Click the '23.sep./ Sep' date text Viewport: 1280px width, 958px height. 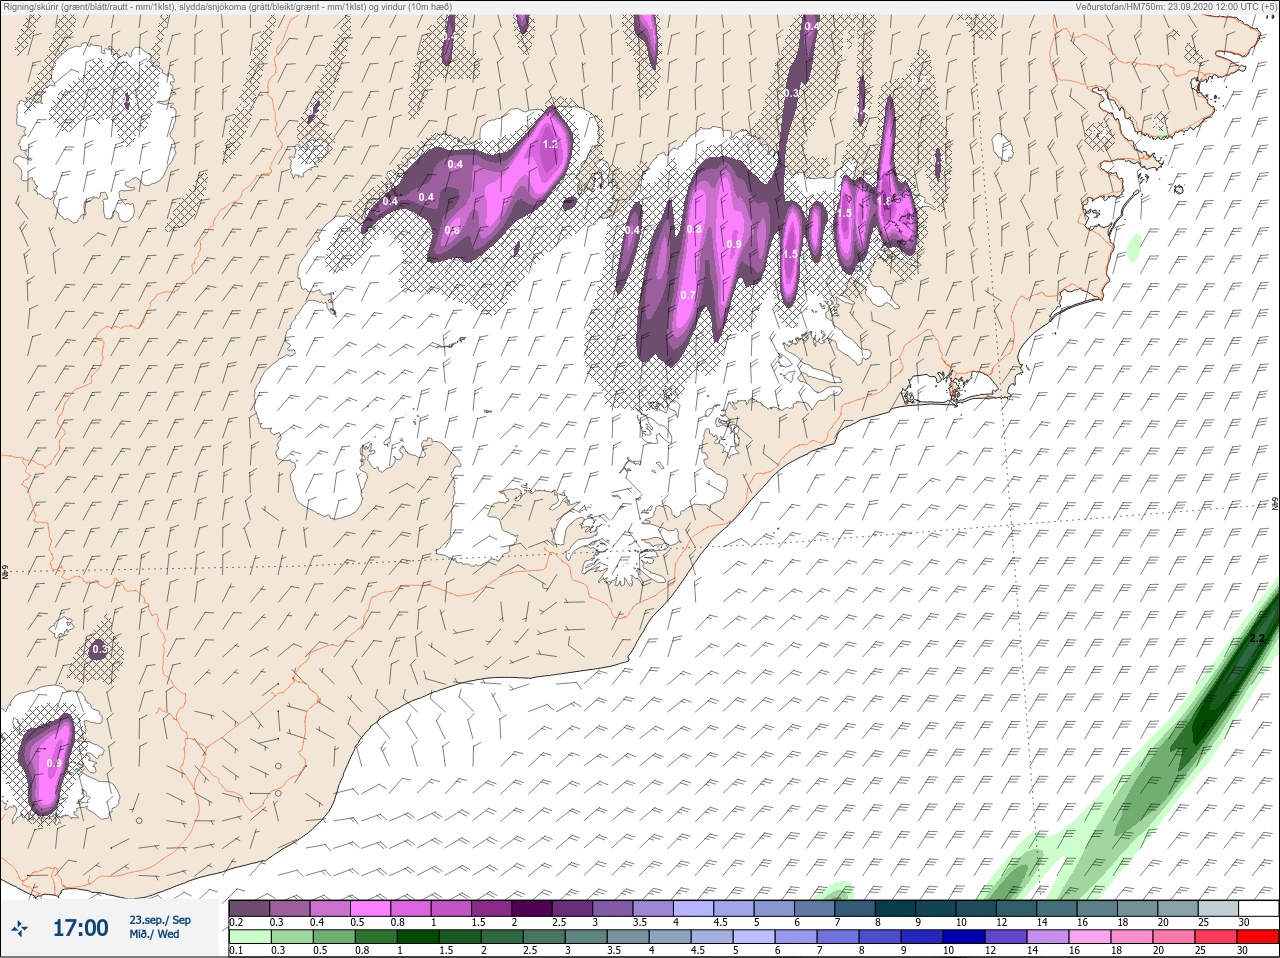click(160, 920)
